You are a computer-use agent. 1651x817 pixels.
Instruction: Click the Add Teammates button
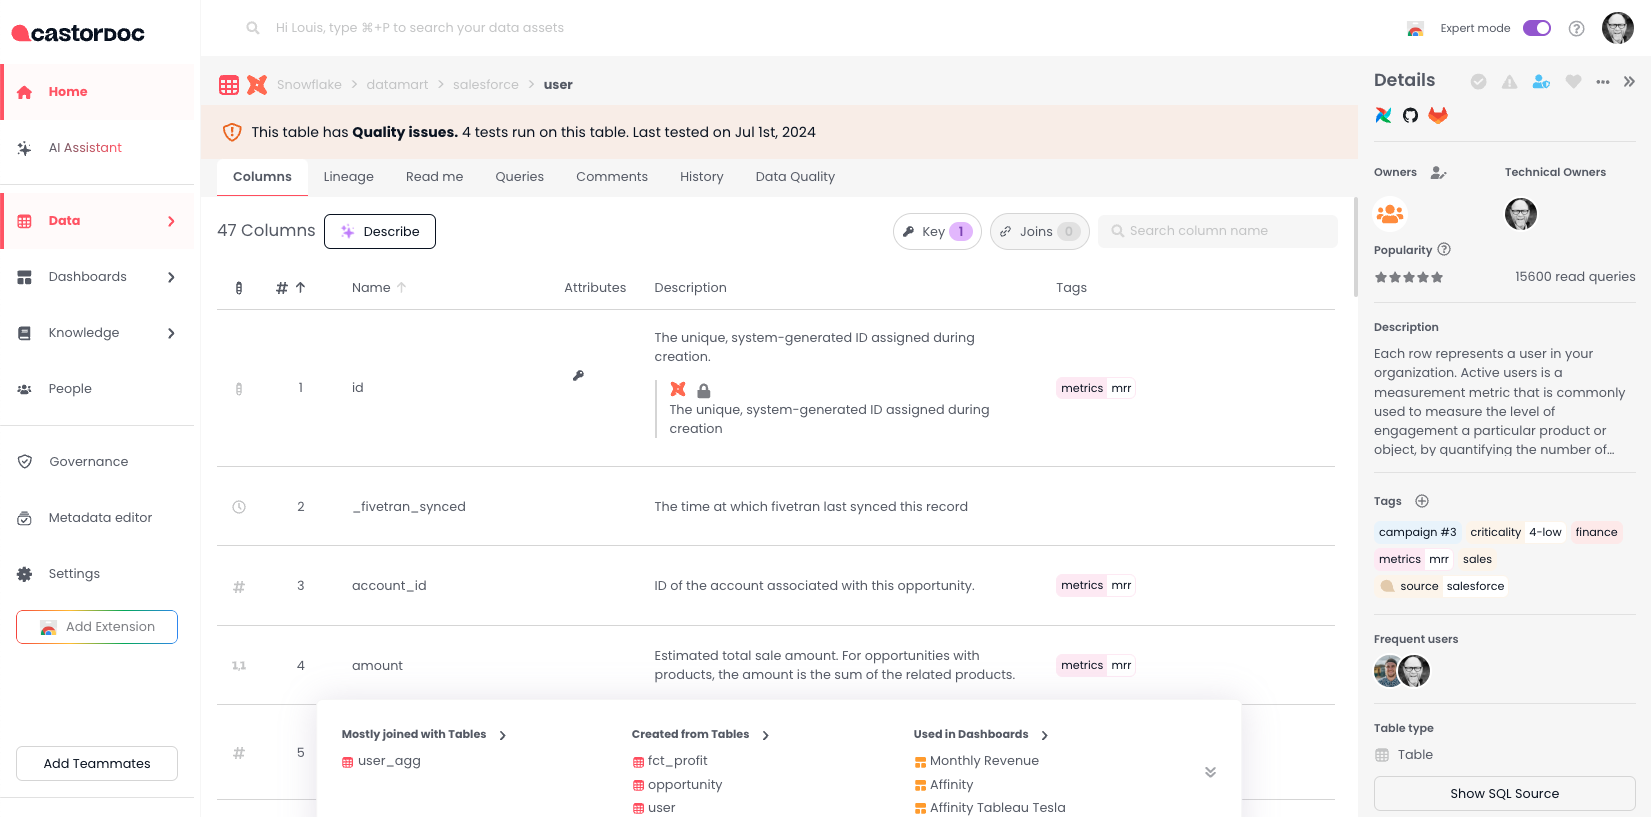97,763
